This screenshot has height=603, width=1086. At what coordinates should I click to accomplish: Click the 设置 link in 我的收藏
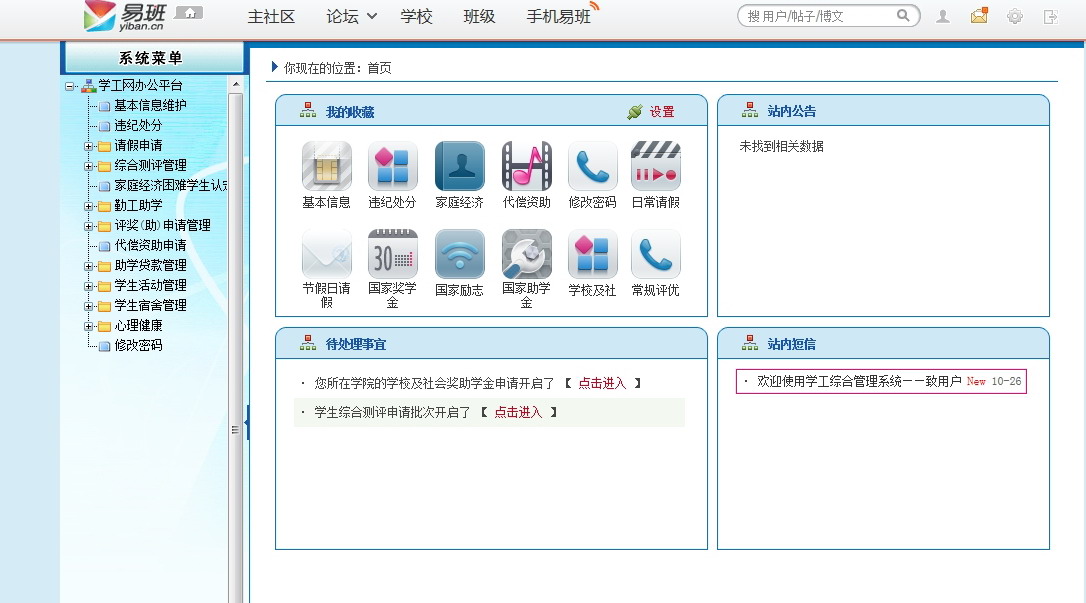pyautogui.click(x=661, y=112)
